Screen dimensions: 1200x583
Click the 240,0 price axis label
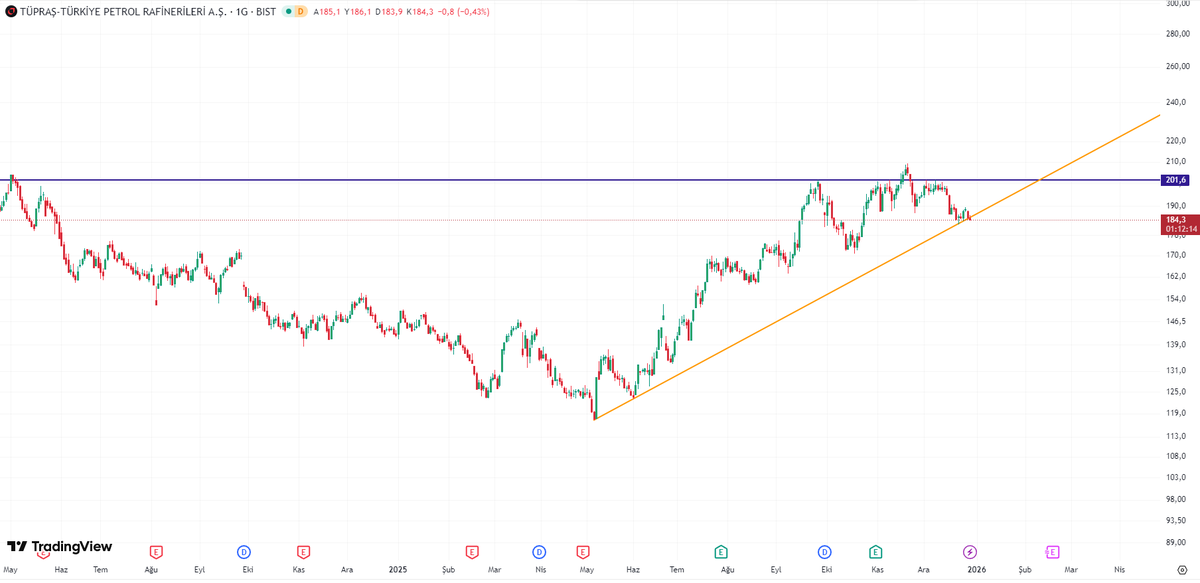point(1175,102)
